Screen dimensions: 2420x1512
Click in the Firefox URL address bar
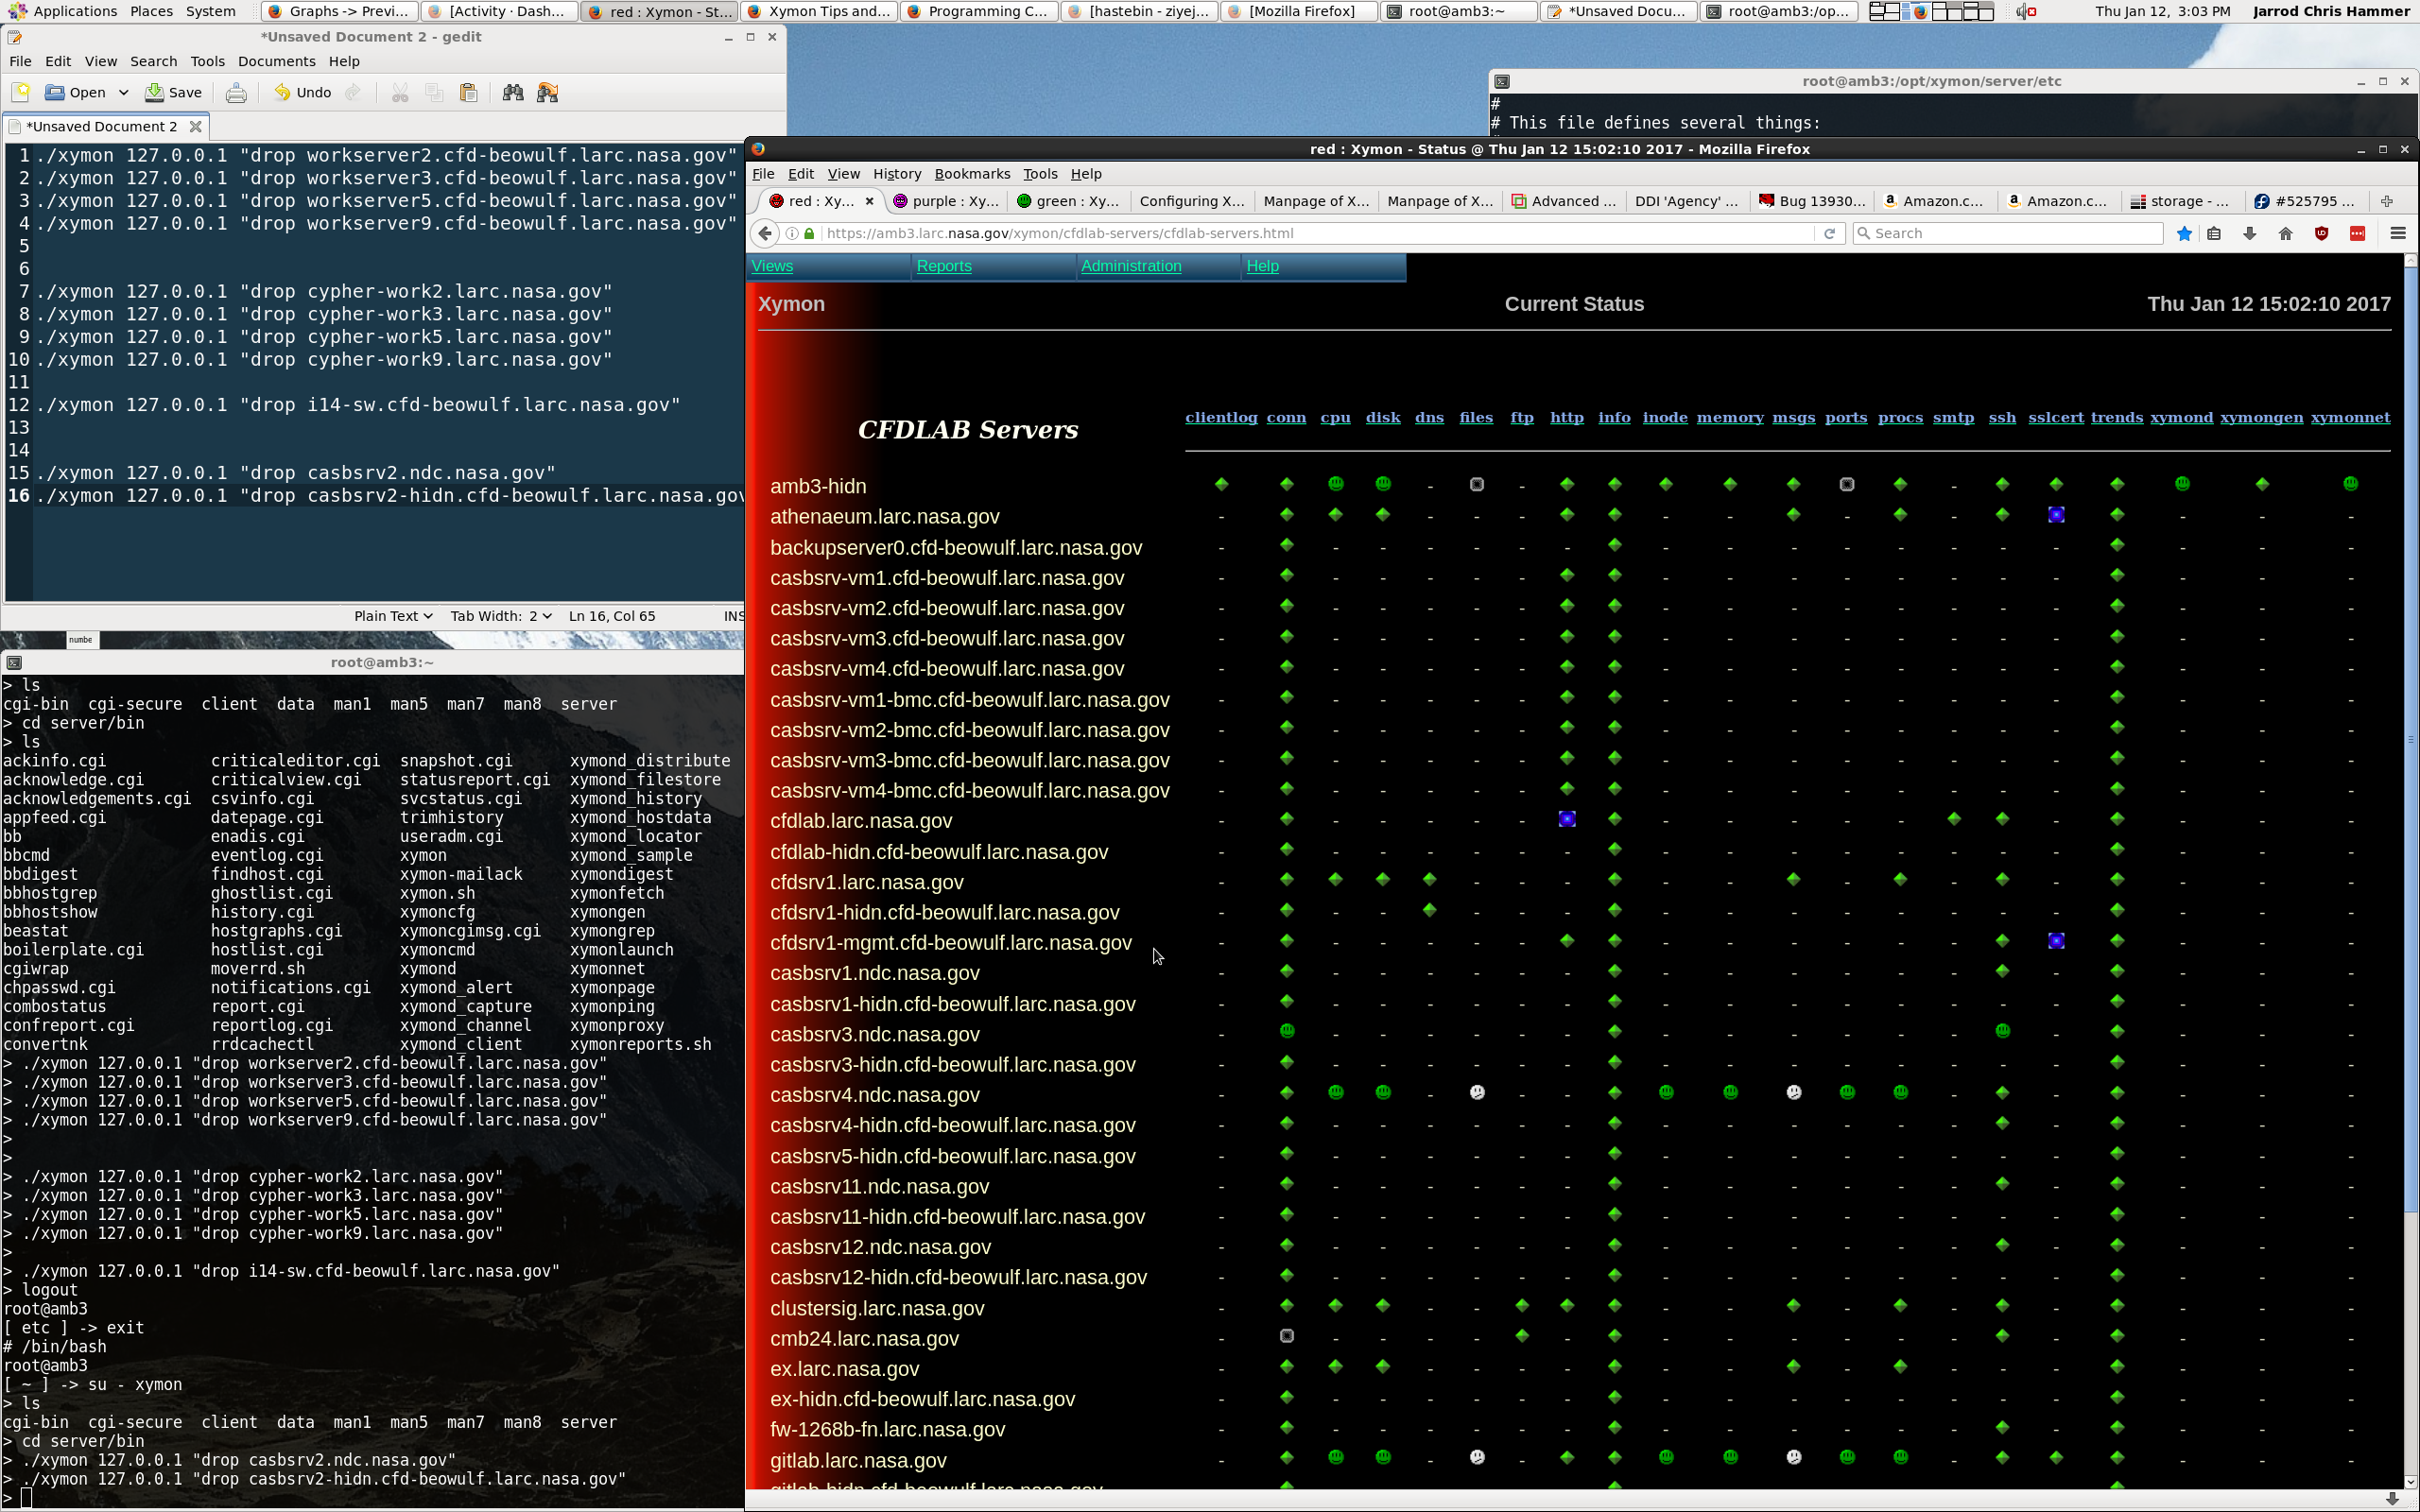[x=1300, y=234]
